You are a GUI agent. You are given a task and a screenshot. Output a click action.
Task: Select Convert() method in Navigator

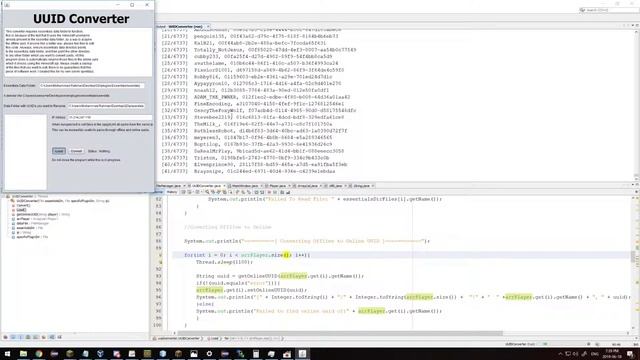tap(23, 205)
